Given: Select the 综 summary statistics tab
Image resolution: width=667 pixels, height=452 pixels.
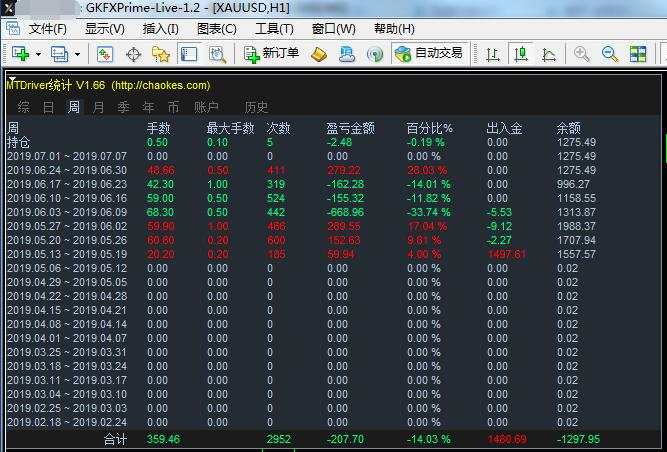Looking at the screenshot, I should tap(24, 107).
